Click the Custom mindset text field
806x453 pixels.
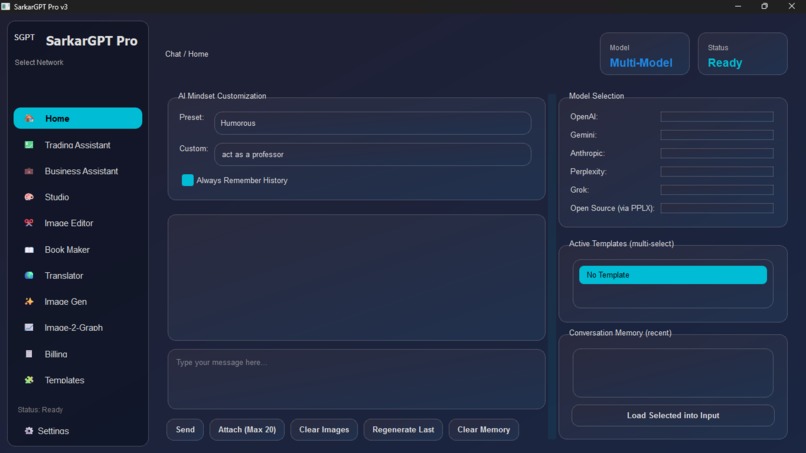pos(373,154)
